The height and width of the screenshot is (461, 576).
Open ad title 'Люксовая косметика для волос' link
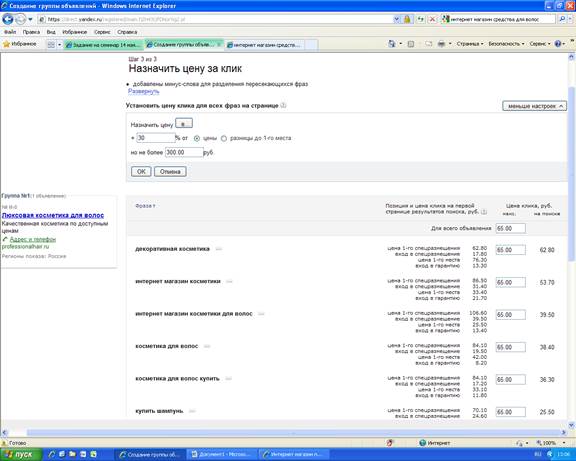click(53, 215)
